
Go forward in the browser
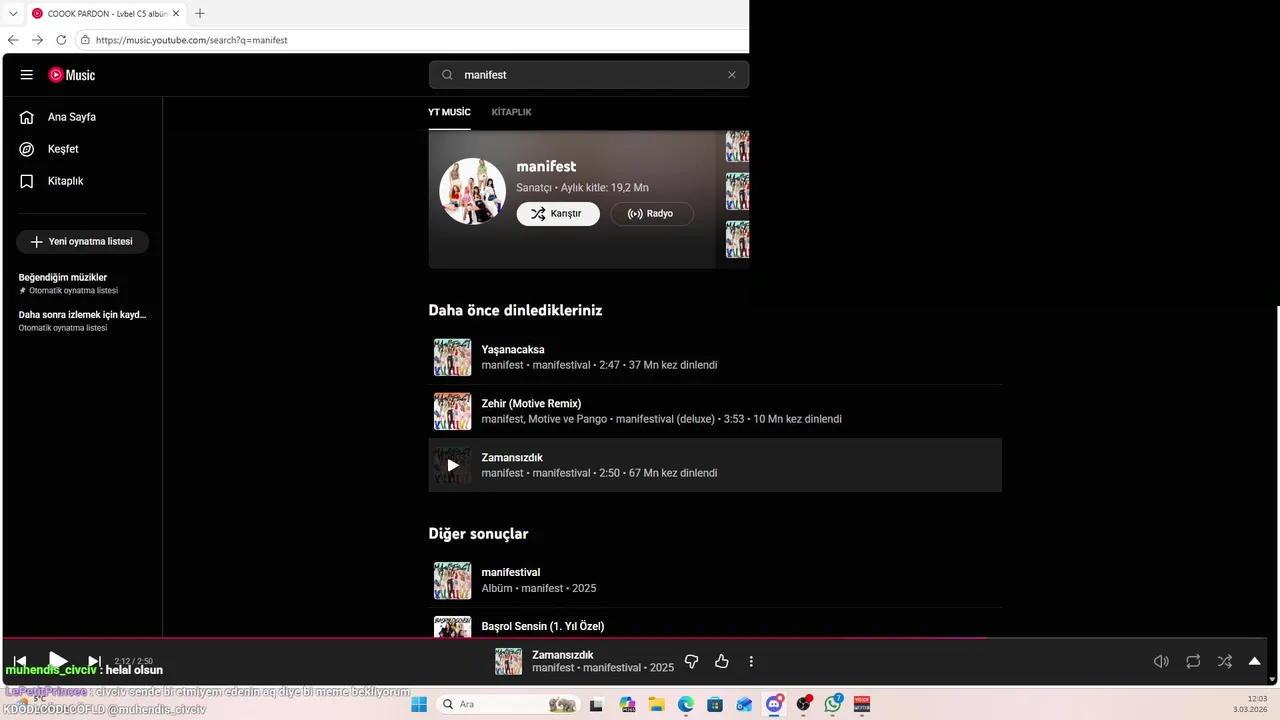click(37, 40)
